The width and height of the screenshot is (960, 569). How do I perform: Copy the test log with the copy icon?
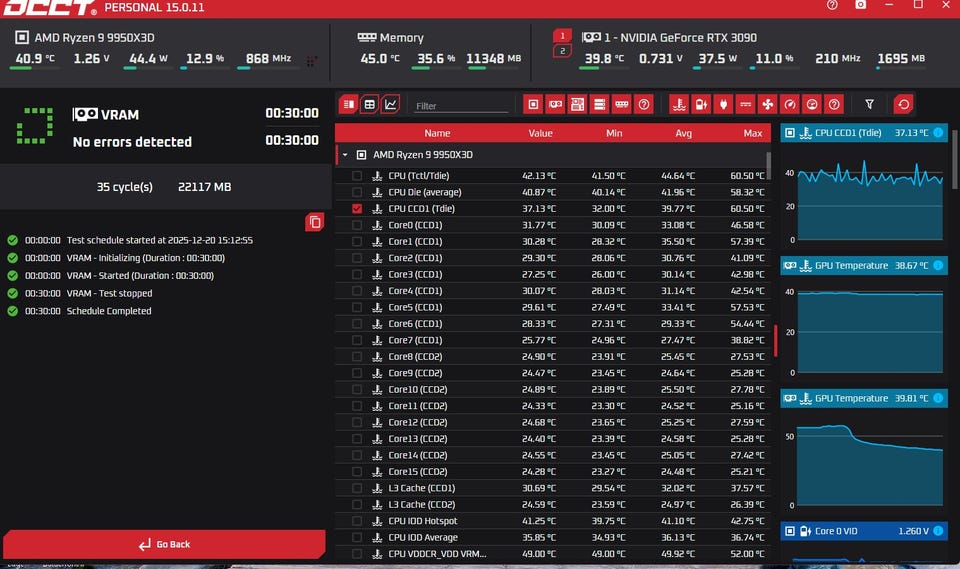pyautogui.click(x=315, y=222)
